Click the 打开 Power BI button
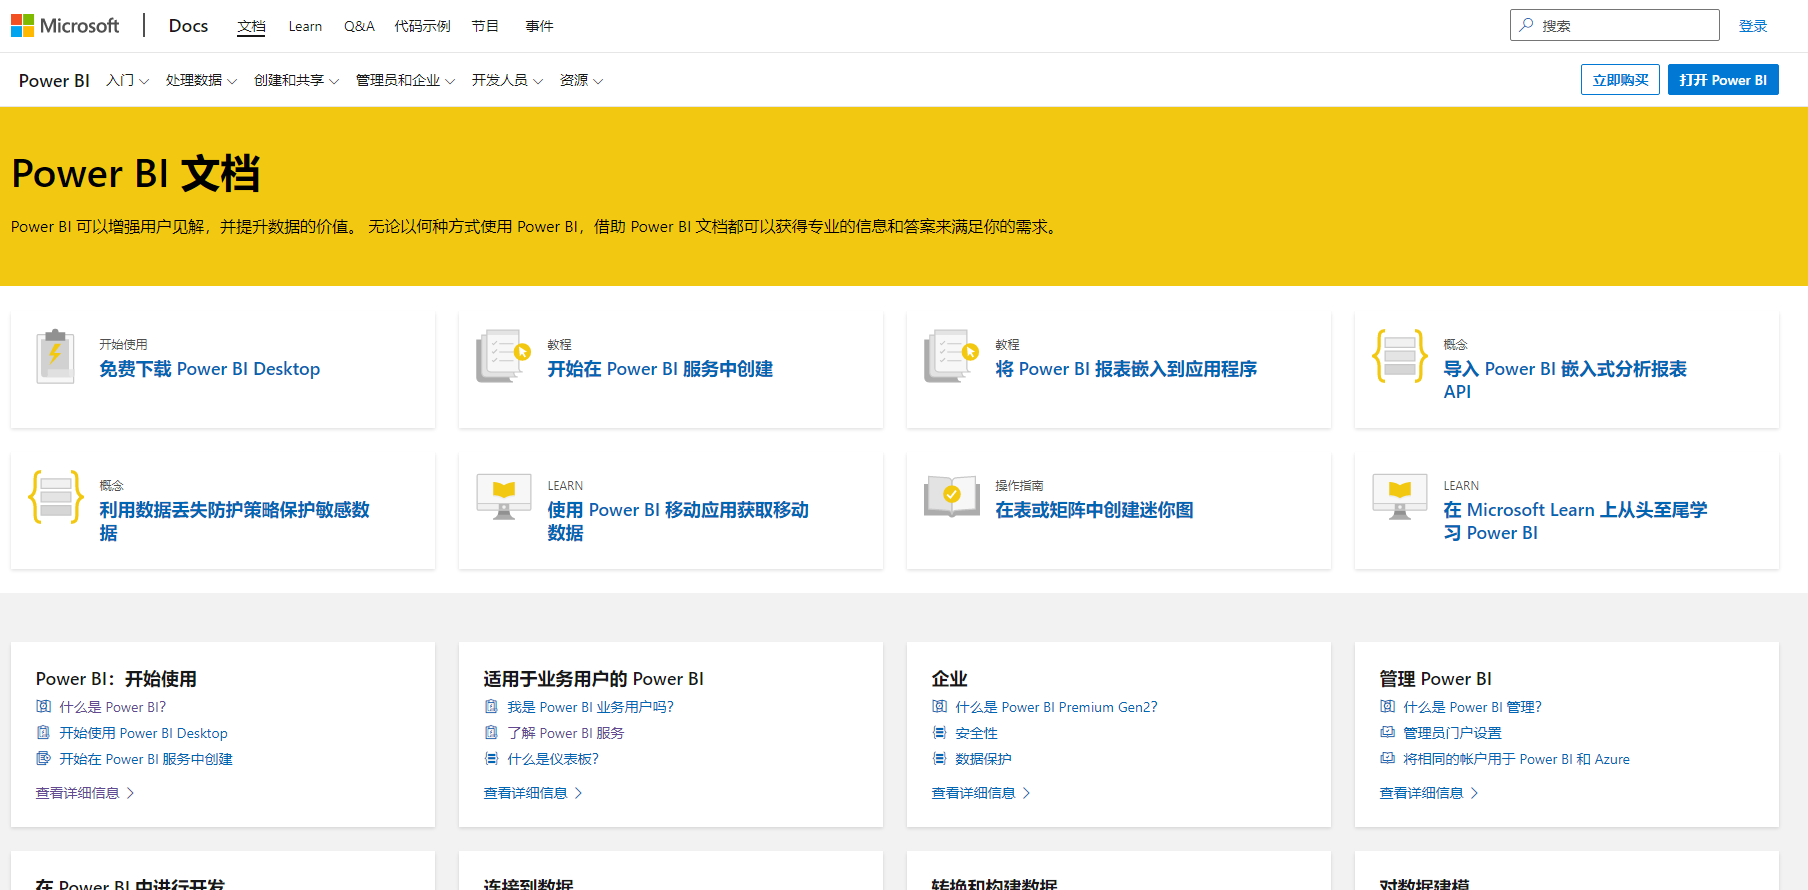Screen dimensions: 1808x890 [x=1723, y=80]
